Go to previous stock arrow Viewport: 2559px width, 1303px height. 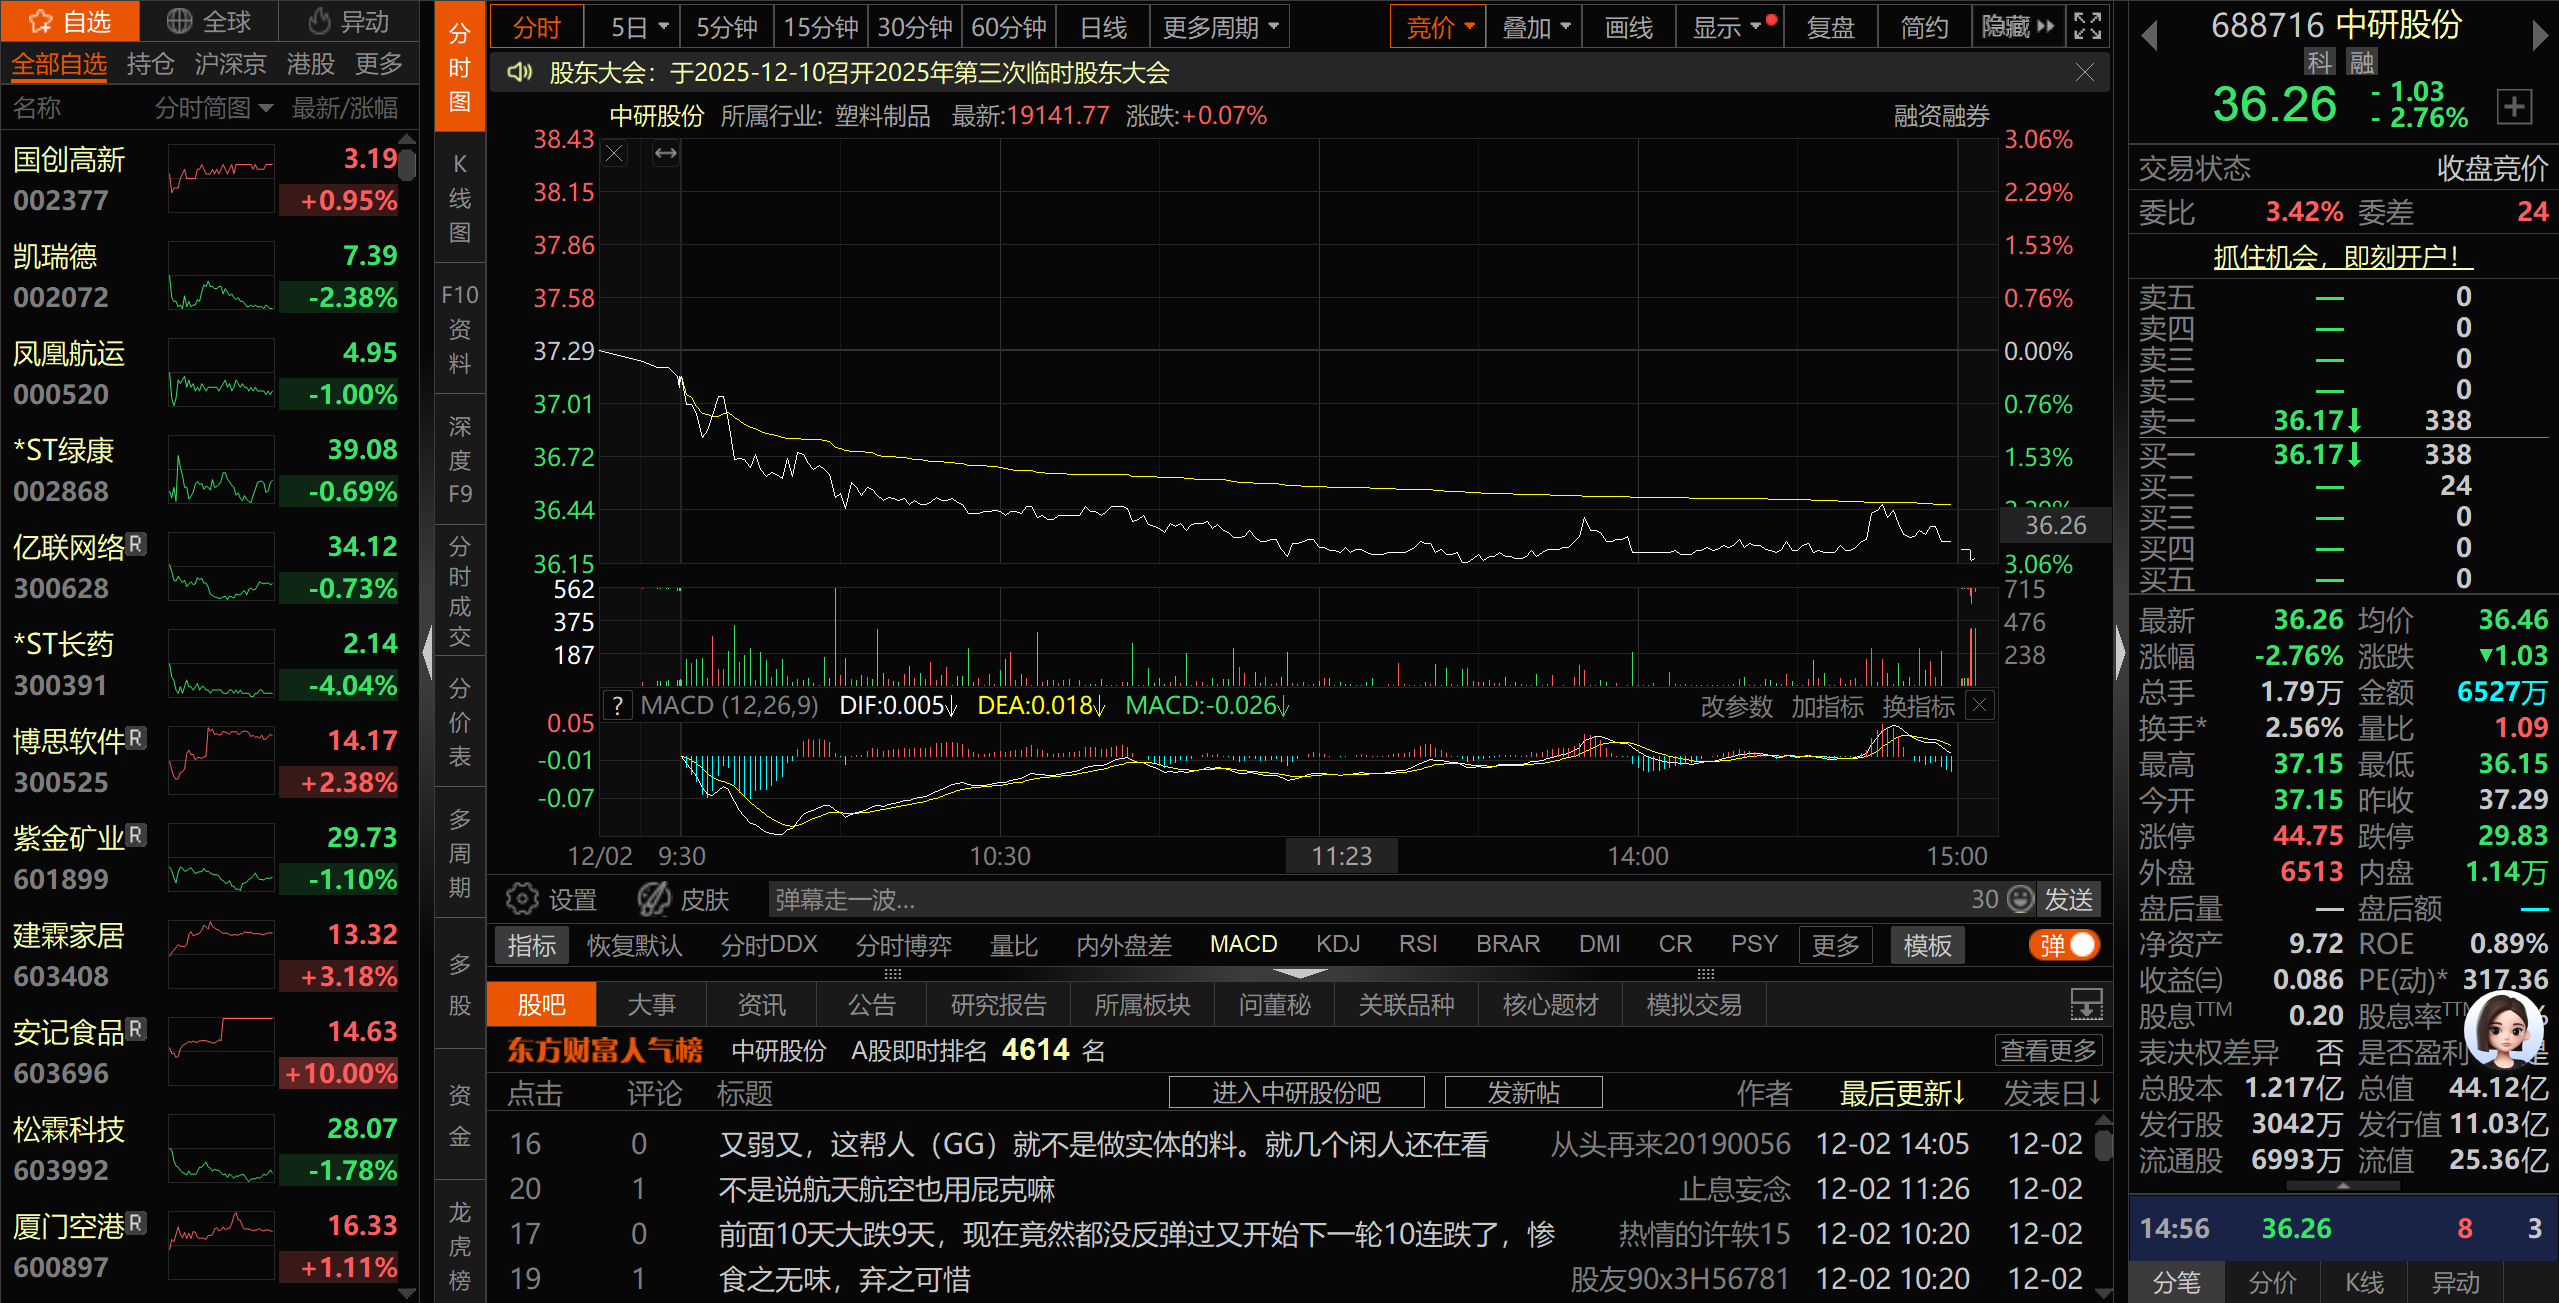(x=2149, y=35)
